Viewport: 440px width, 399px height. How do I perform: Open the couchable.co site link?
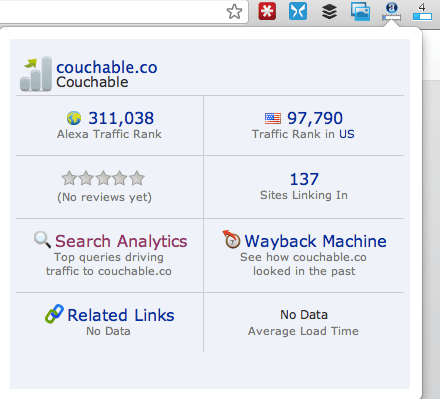(107, 67)
